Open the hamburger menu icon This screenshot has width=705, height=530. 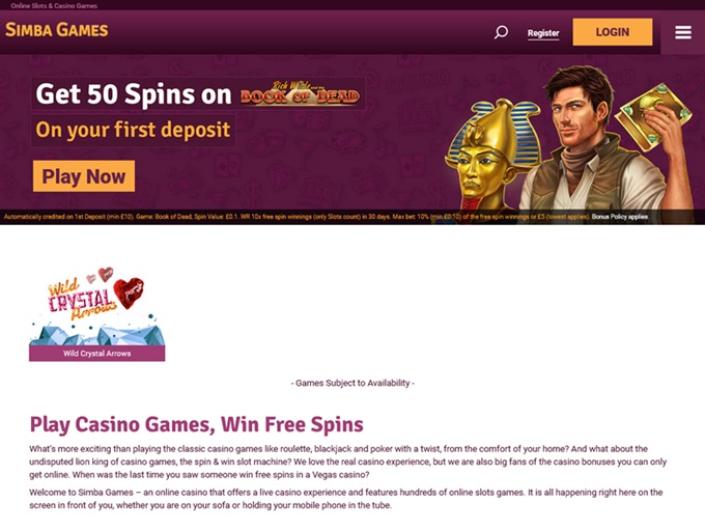click(x=683, y=32)
